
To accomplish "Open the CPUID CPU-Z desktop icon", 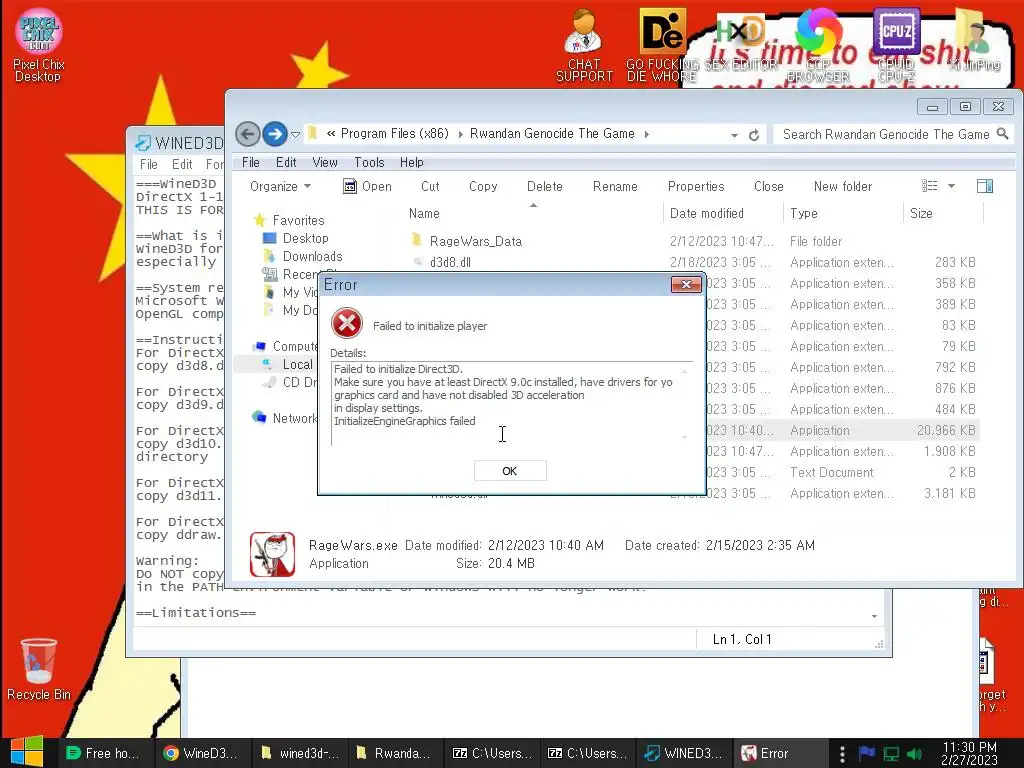I will 896,46.
